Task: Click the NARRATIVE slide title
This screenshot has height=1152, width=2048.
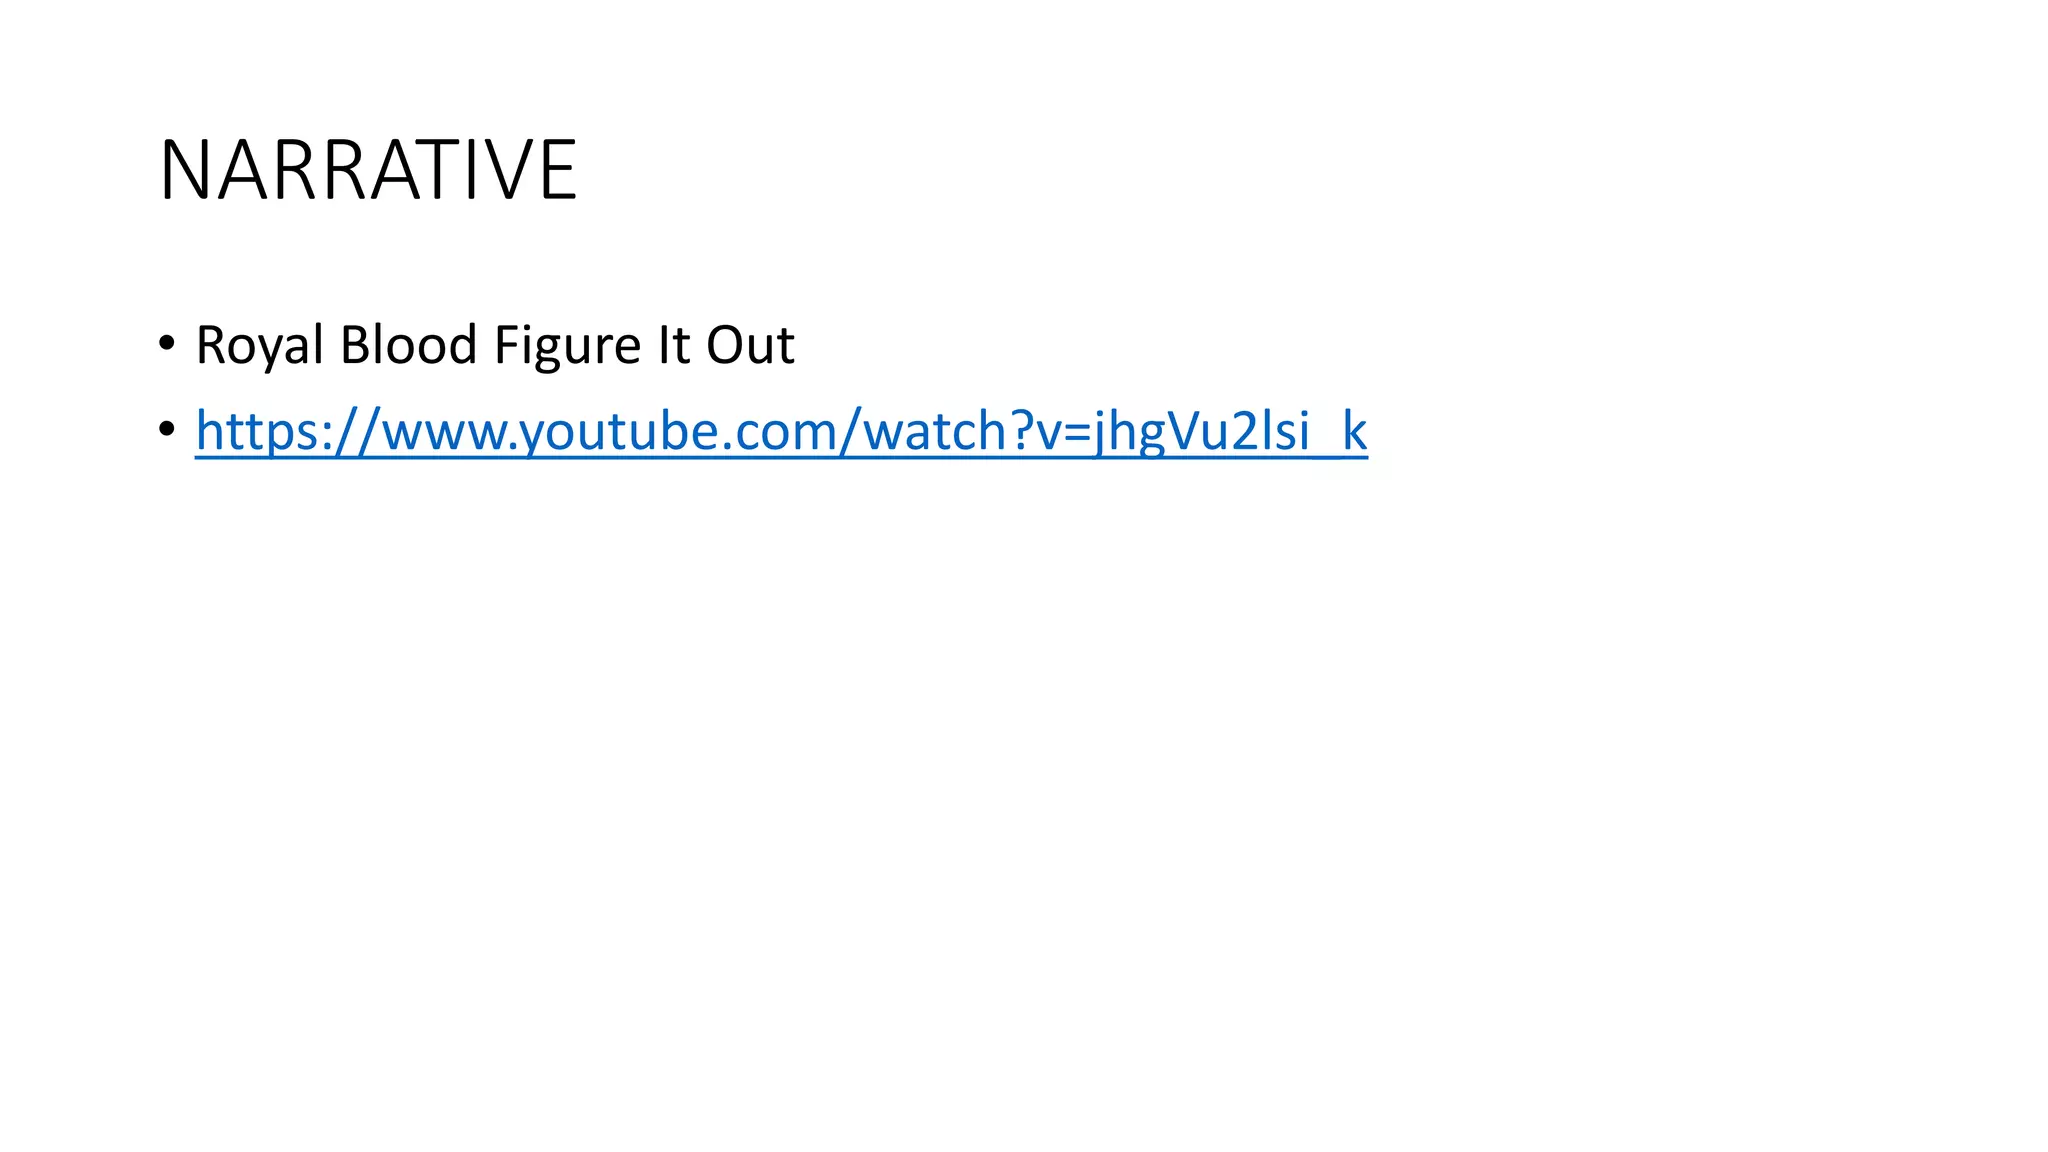Action: pyautogui.click(x=368, y=170)
